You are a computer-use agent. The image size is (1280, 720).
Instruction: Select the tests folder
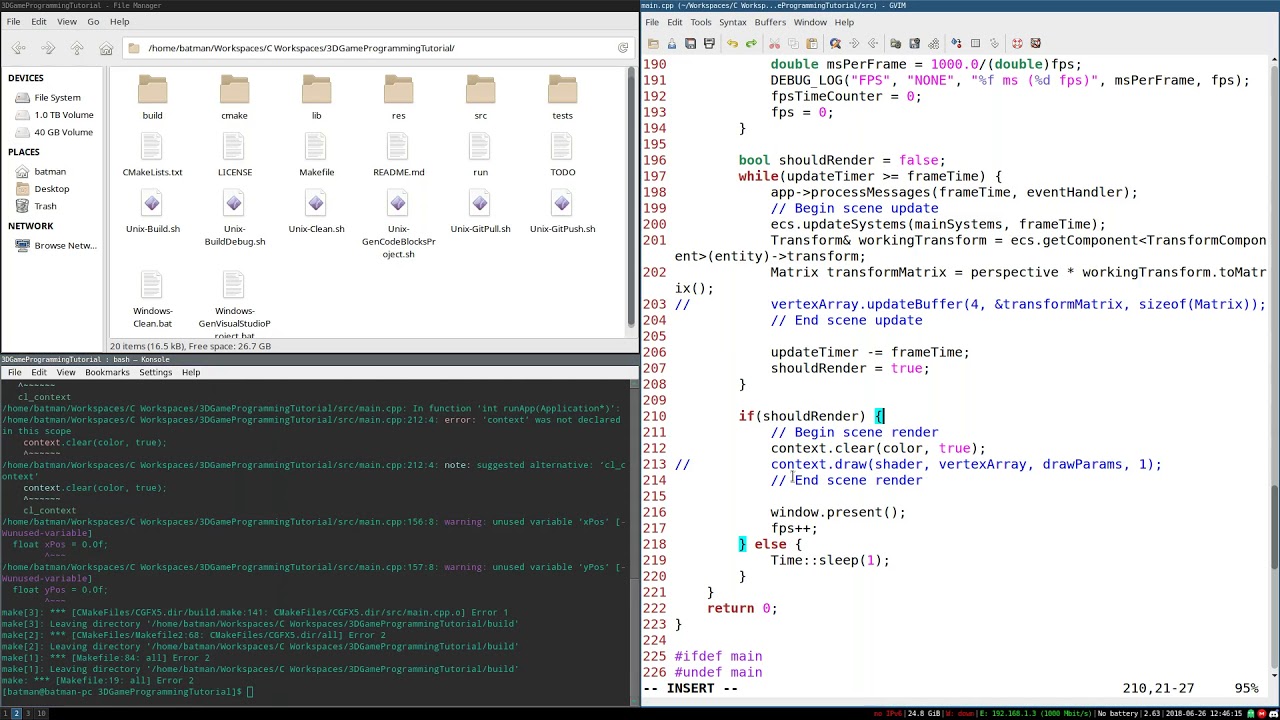click(562, 98)
